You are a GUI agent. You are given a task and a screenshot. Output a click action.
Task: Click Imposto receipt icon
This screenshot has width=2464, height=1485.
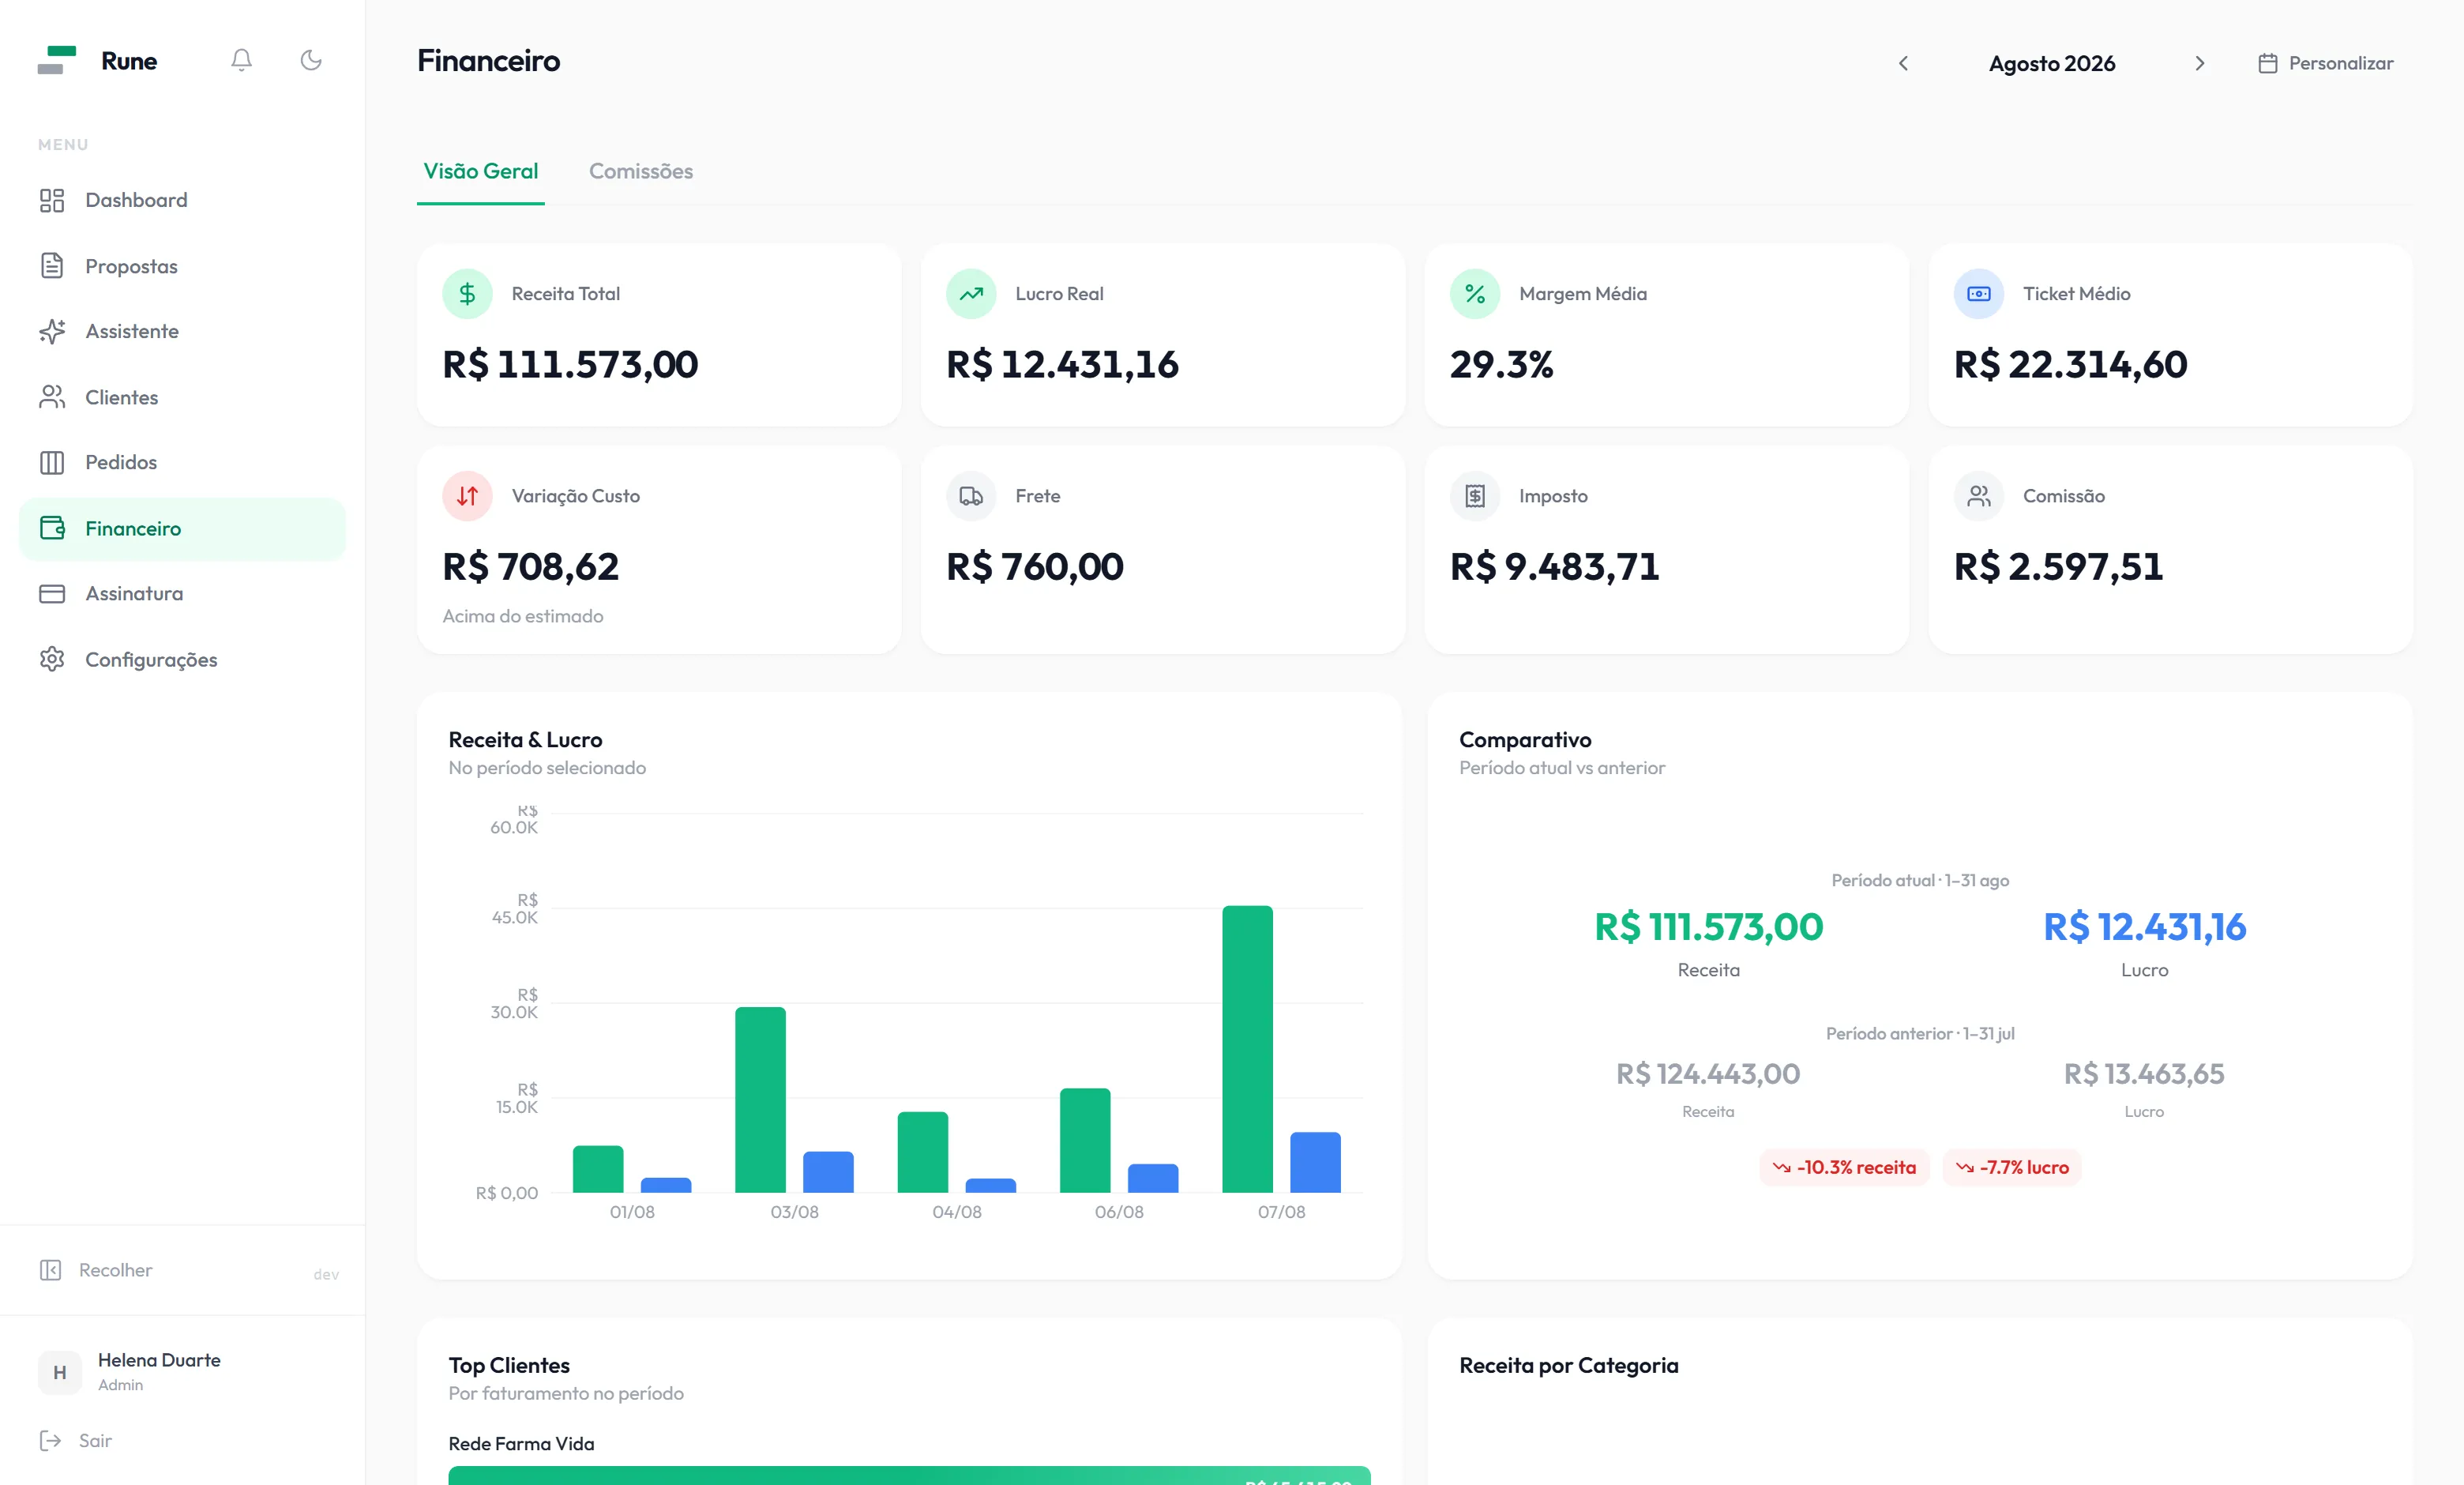tap(1475, 496)
